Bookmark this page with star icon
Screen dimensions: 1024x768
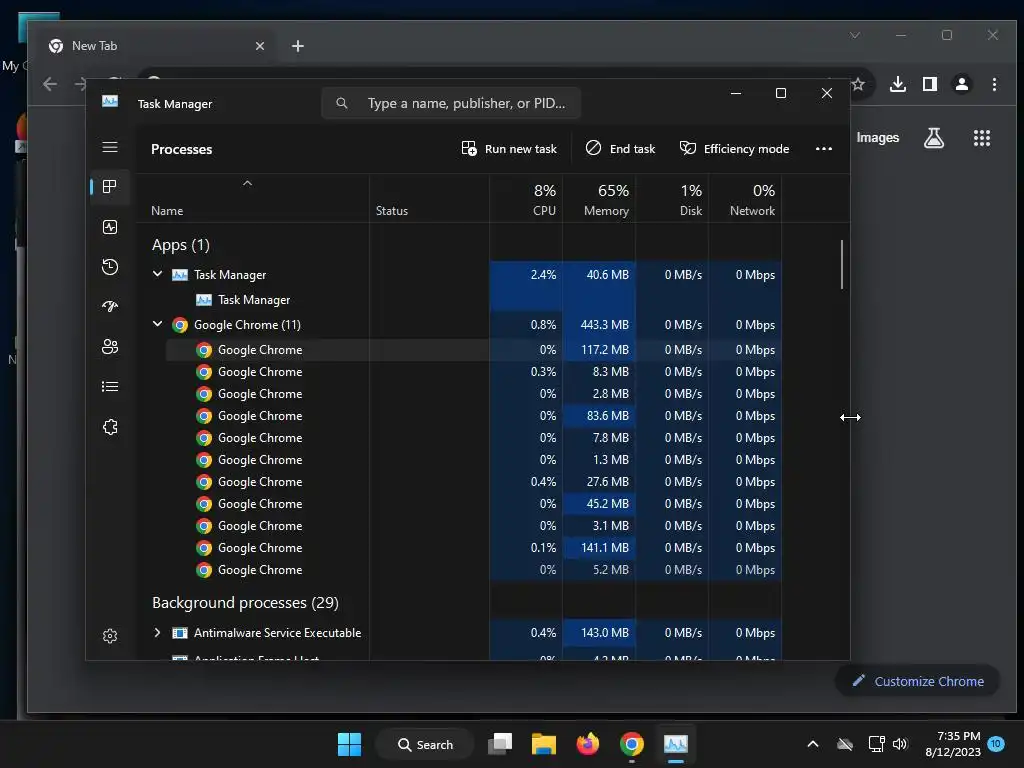click(858, 84)
